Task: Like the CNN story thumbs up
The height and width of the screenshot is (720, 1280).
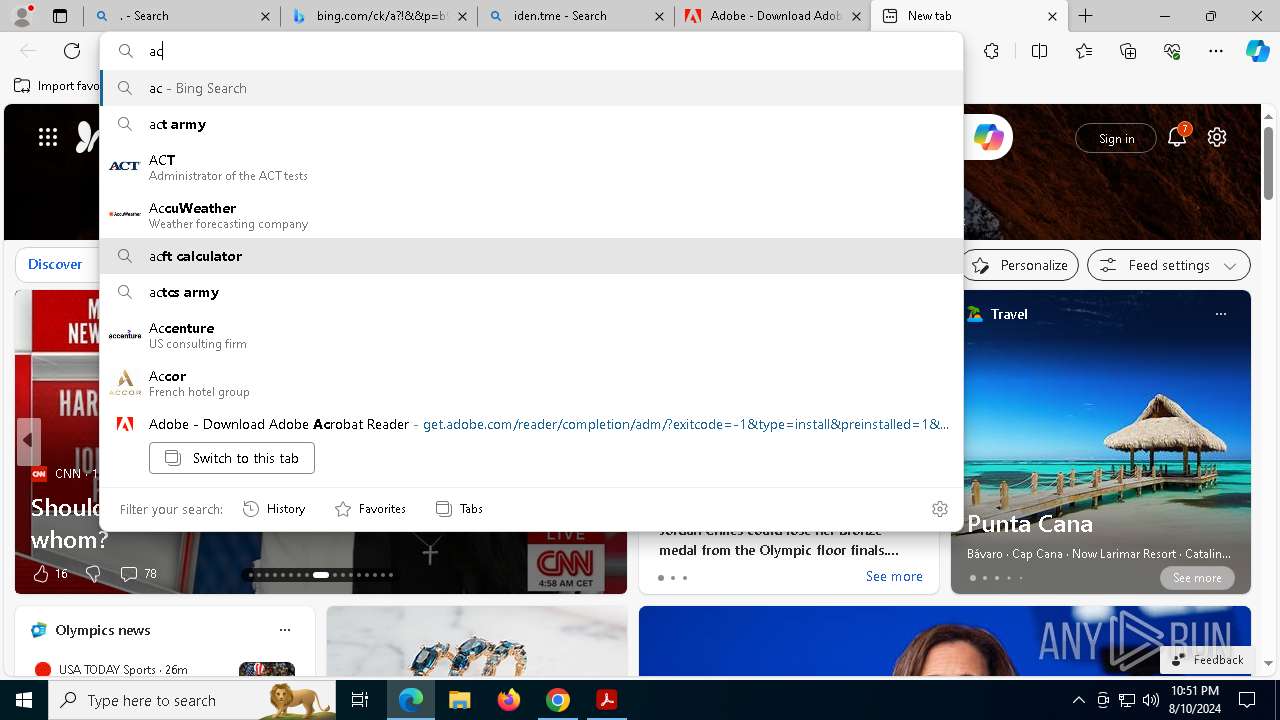Action: tap(41, 574)
